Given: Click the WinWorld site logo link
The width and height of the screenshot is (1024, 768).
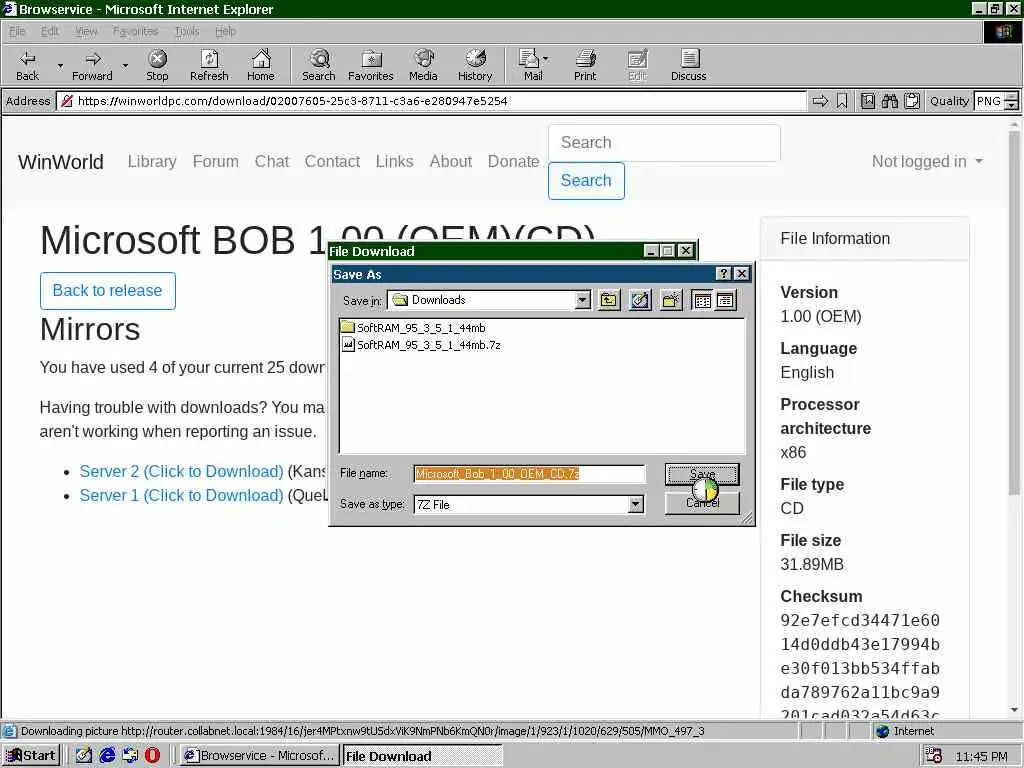Looking at the screenshot, I should pos(61,162).
